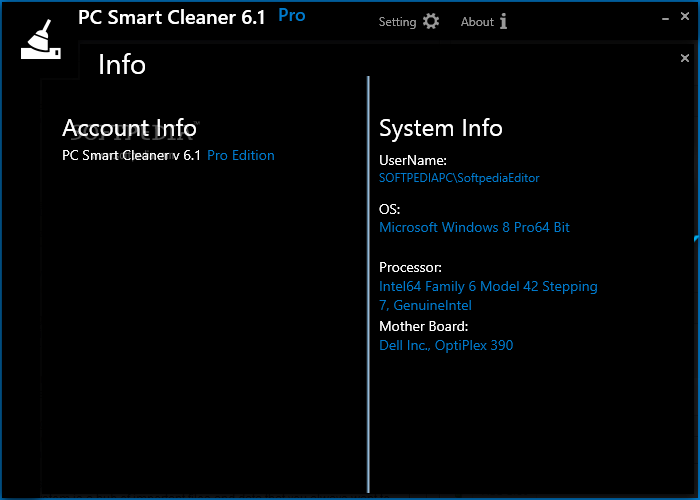This screenshot has height=500, width=700.
Task: Click the blue Pro label in title
Action: click(292, 16)
